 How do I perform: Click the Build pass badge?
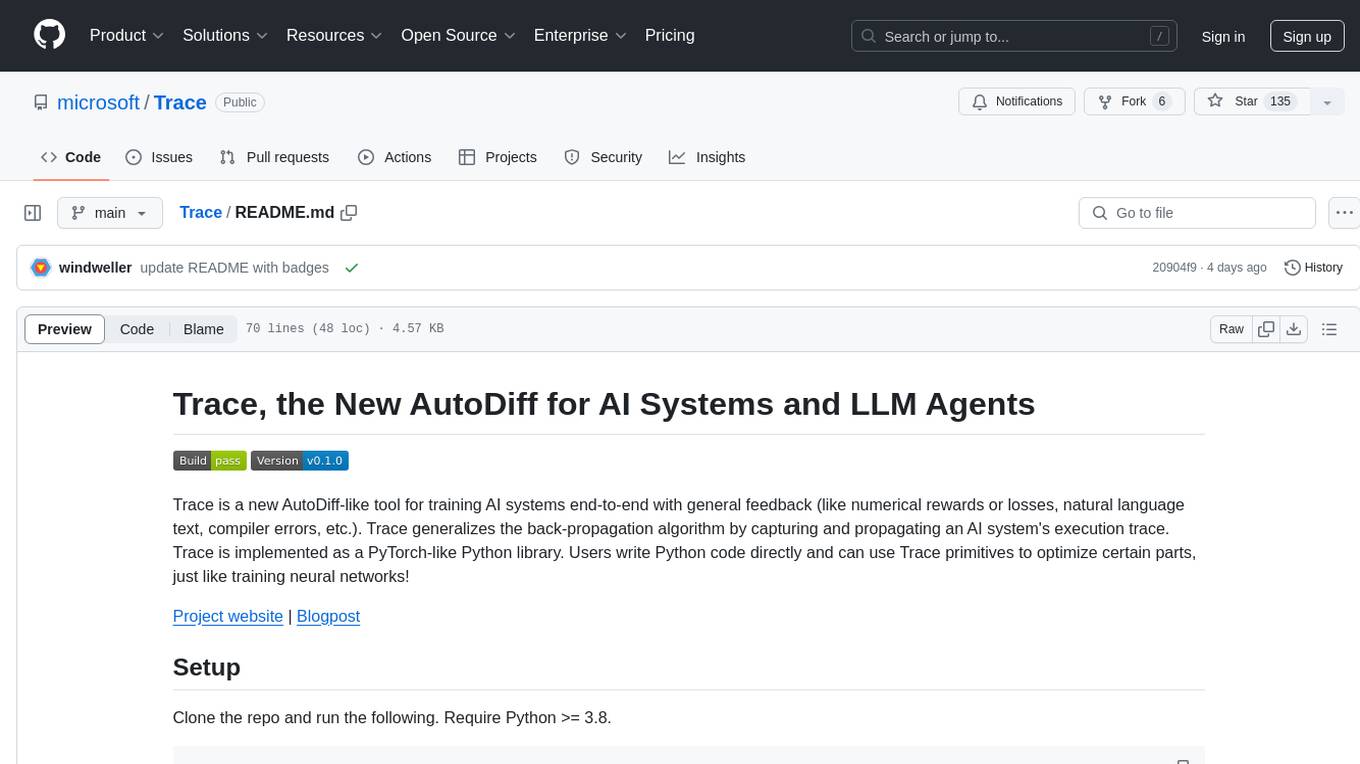coord(209,460)
